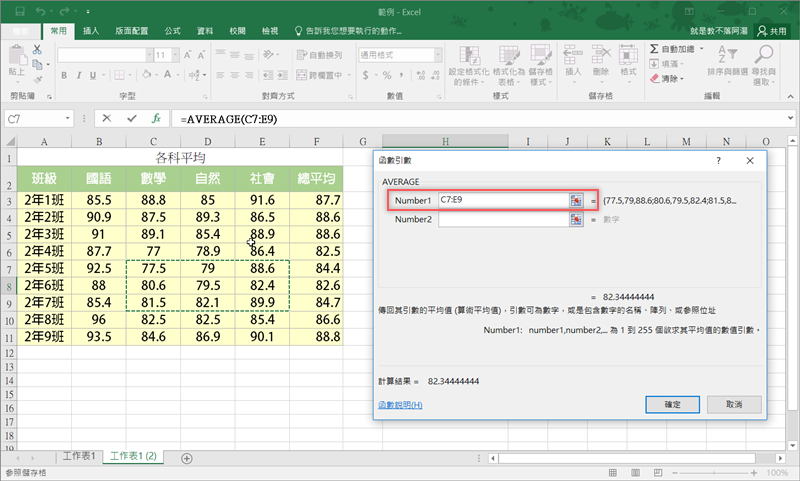The image size is (800, 481).
Task: Click the Number1 range selector icon
Action: (x=576, y=200)
